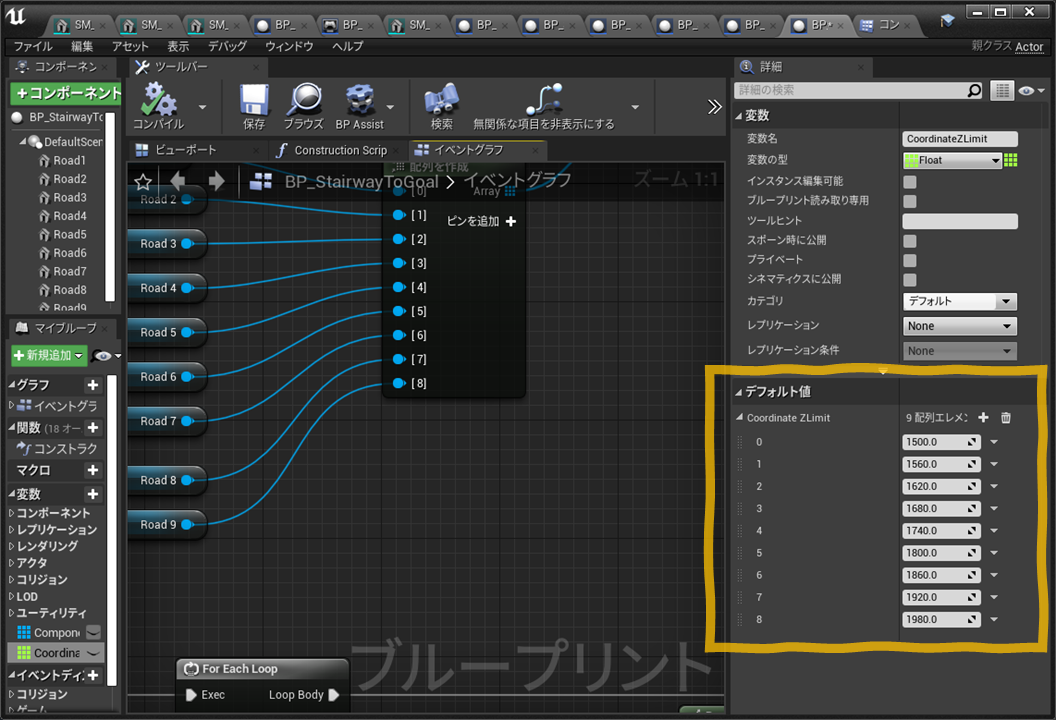This screenshot has width=1056, height=720.
Task: Add a new event dispatcher with plus
Action: point(93,675)
